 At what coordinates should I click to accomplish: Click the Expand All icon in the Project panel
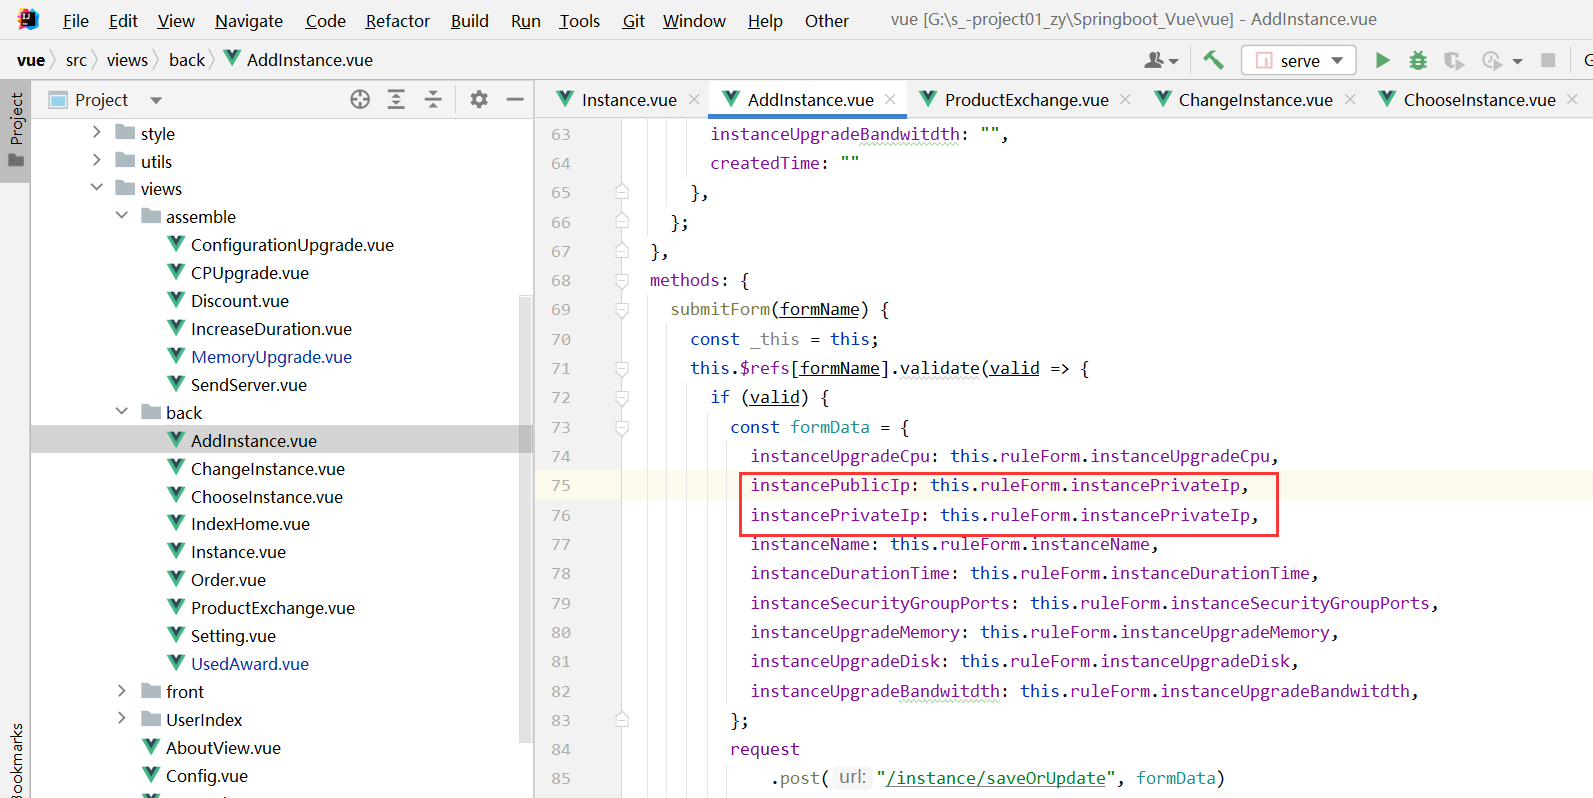click(x=396, y=99)
